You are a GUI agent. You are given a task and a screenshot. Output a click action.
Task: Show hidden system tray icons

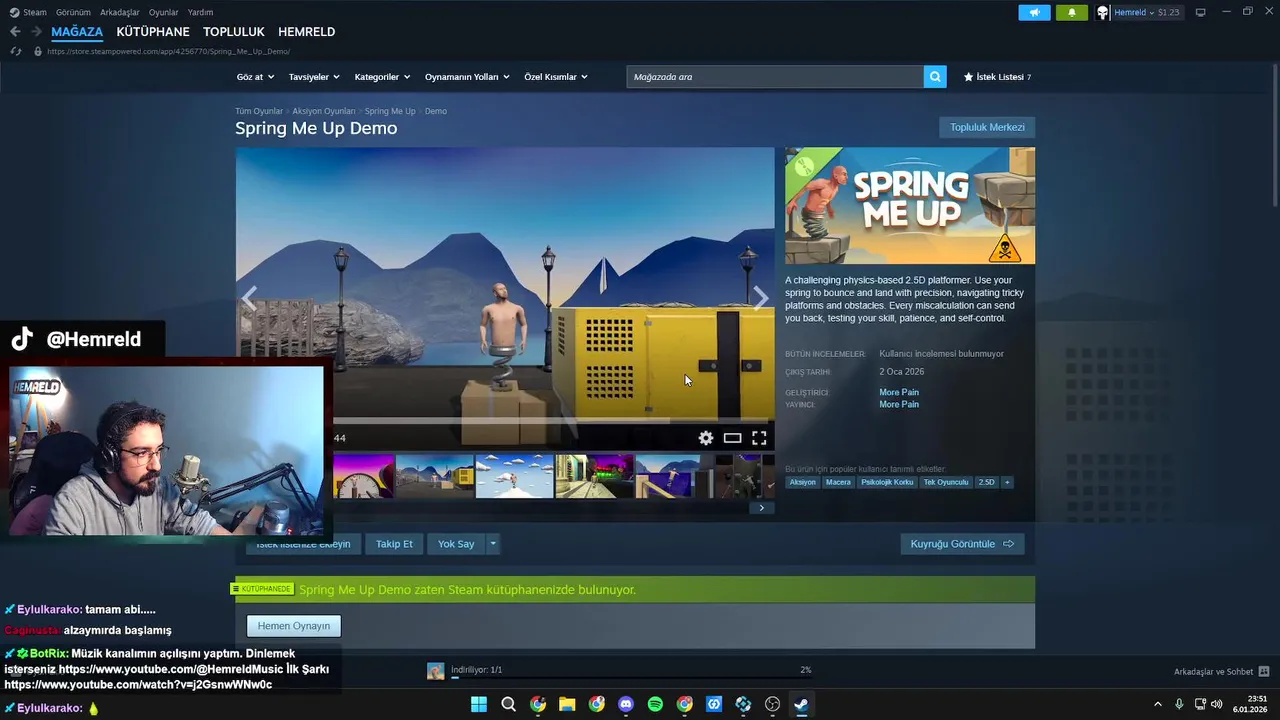[x=1158, y=704]
